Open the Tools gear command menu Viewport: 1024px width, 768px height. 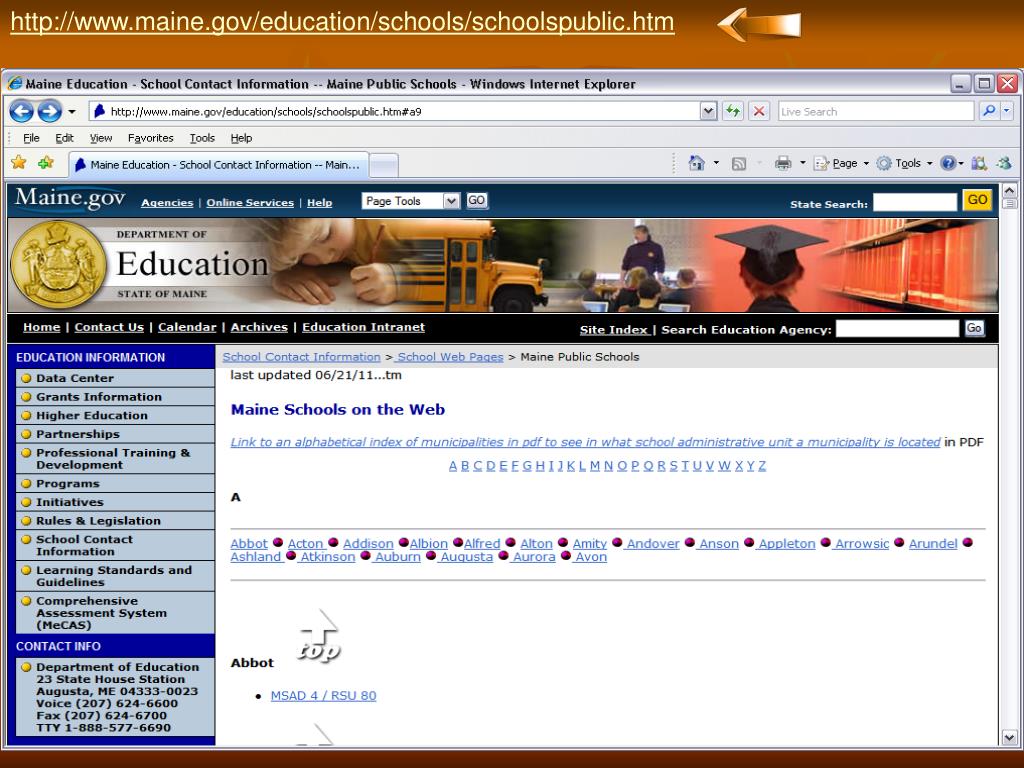904,163
